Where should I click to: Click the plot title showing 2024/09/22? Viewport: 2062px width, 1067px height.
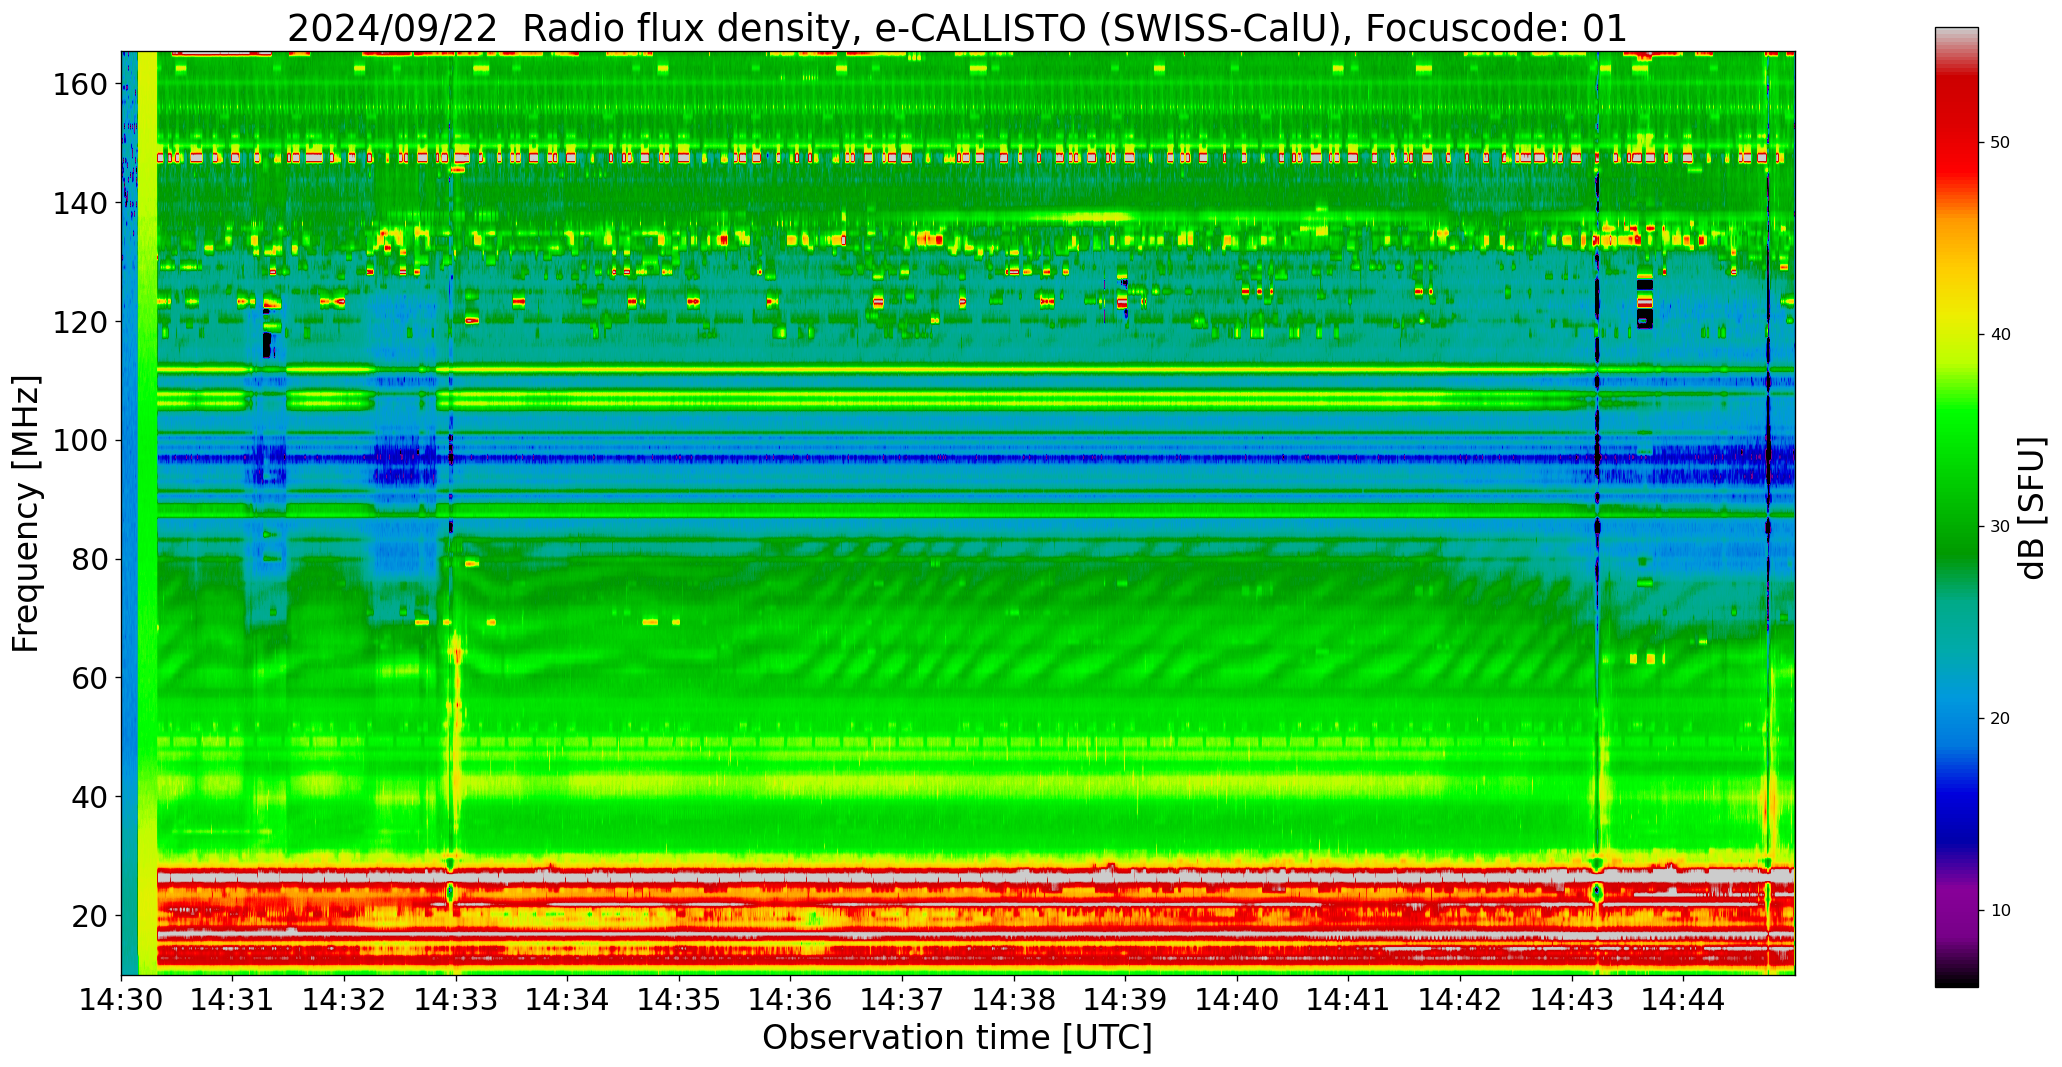(x=957, y=28)
